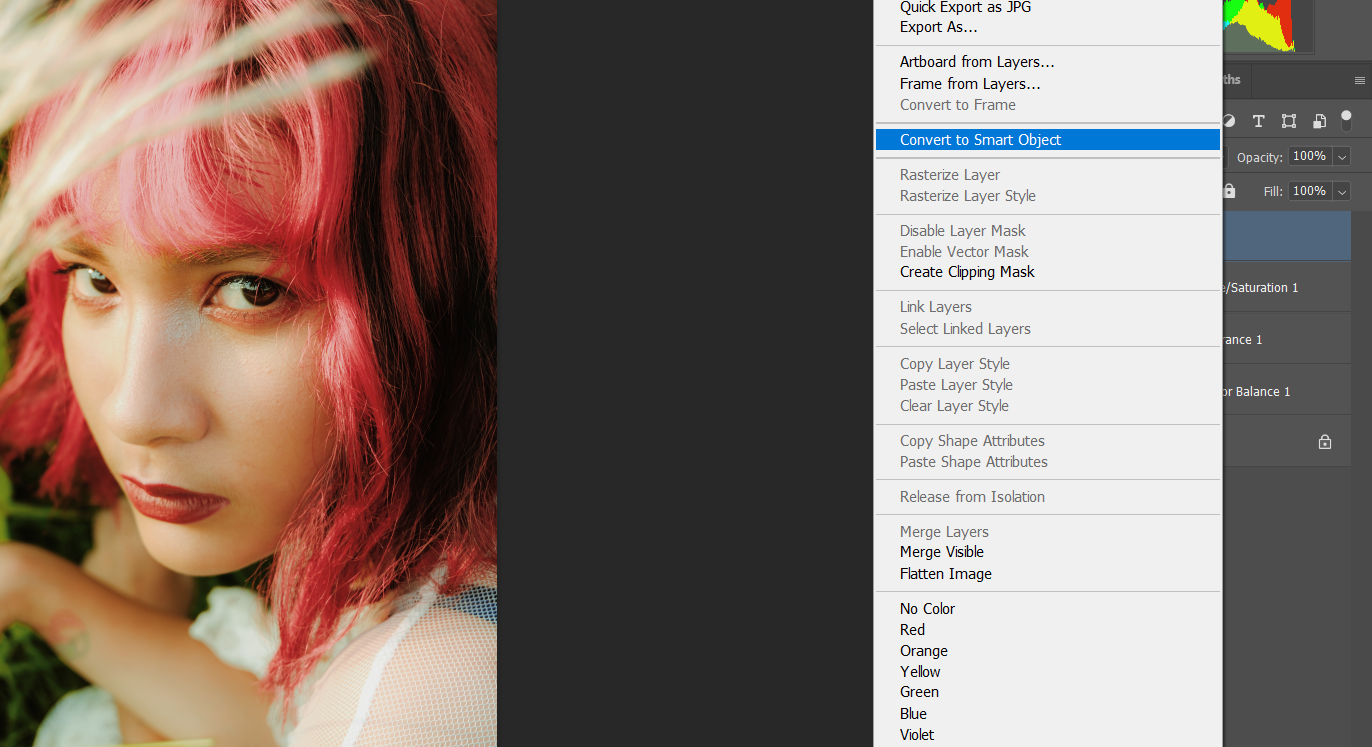The width and height of the screenshot is (1372, 747).
Task: Choose Merge Visible from the menu
Action: (x=941, y=552)
